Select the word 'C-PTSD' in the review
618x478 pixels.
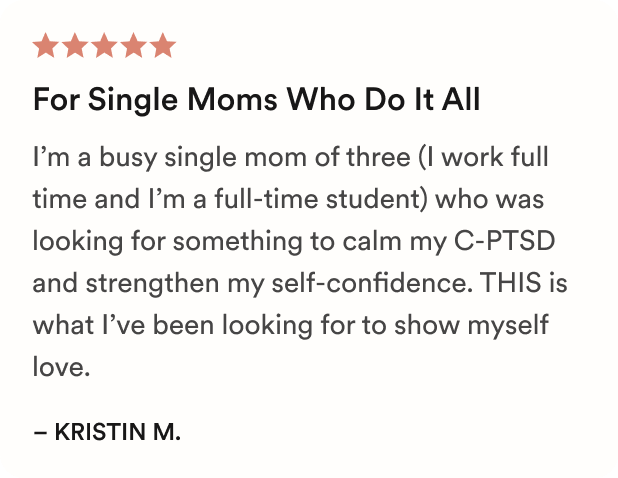click(504, 240)
